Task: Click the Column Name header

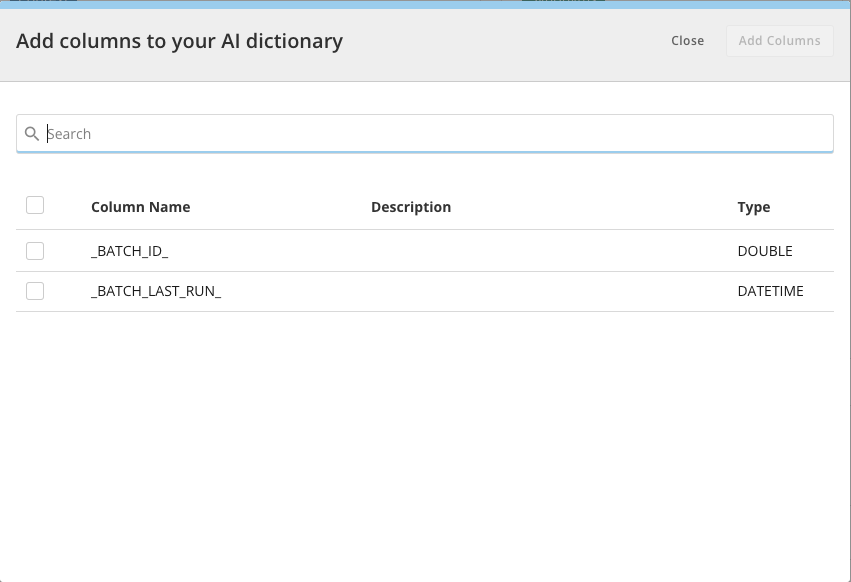Action: tap(141, 207)
